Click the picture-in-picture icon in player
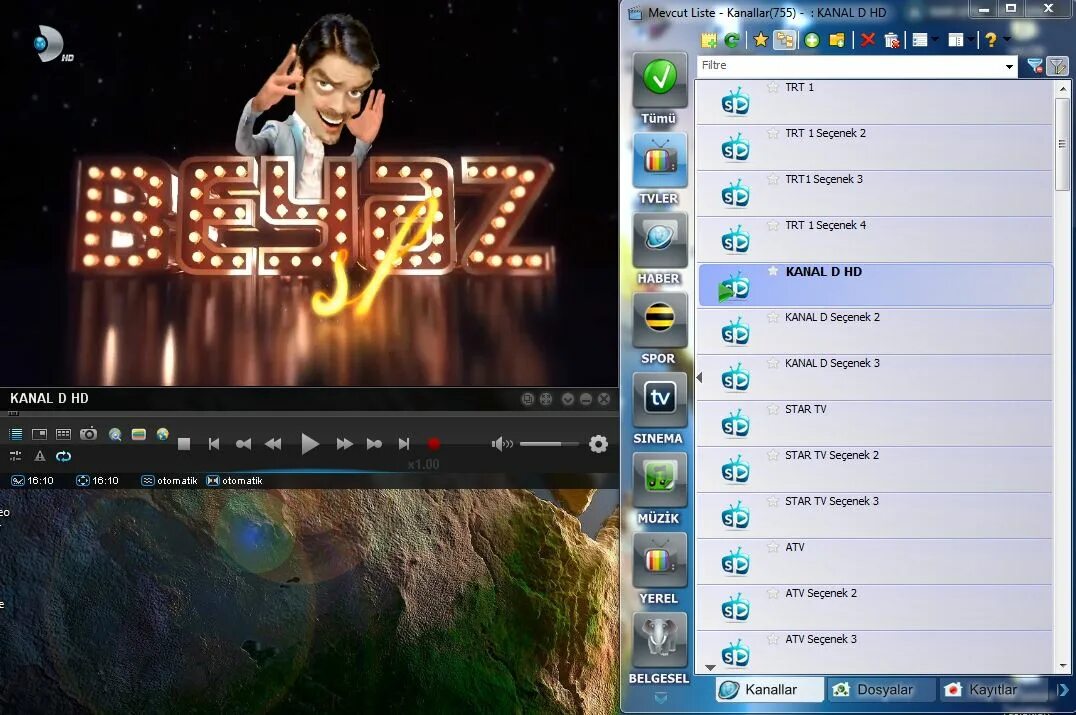 [39, 434]
